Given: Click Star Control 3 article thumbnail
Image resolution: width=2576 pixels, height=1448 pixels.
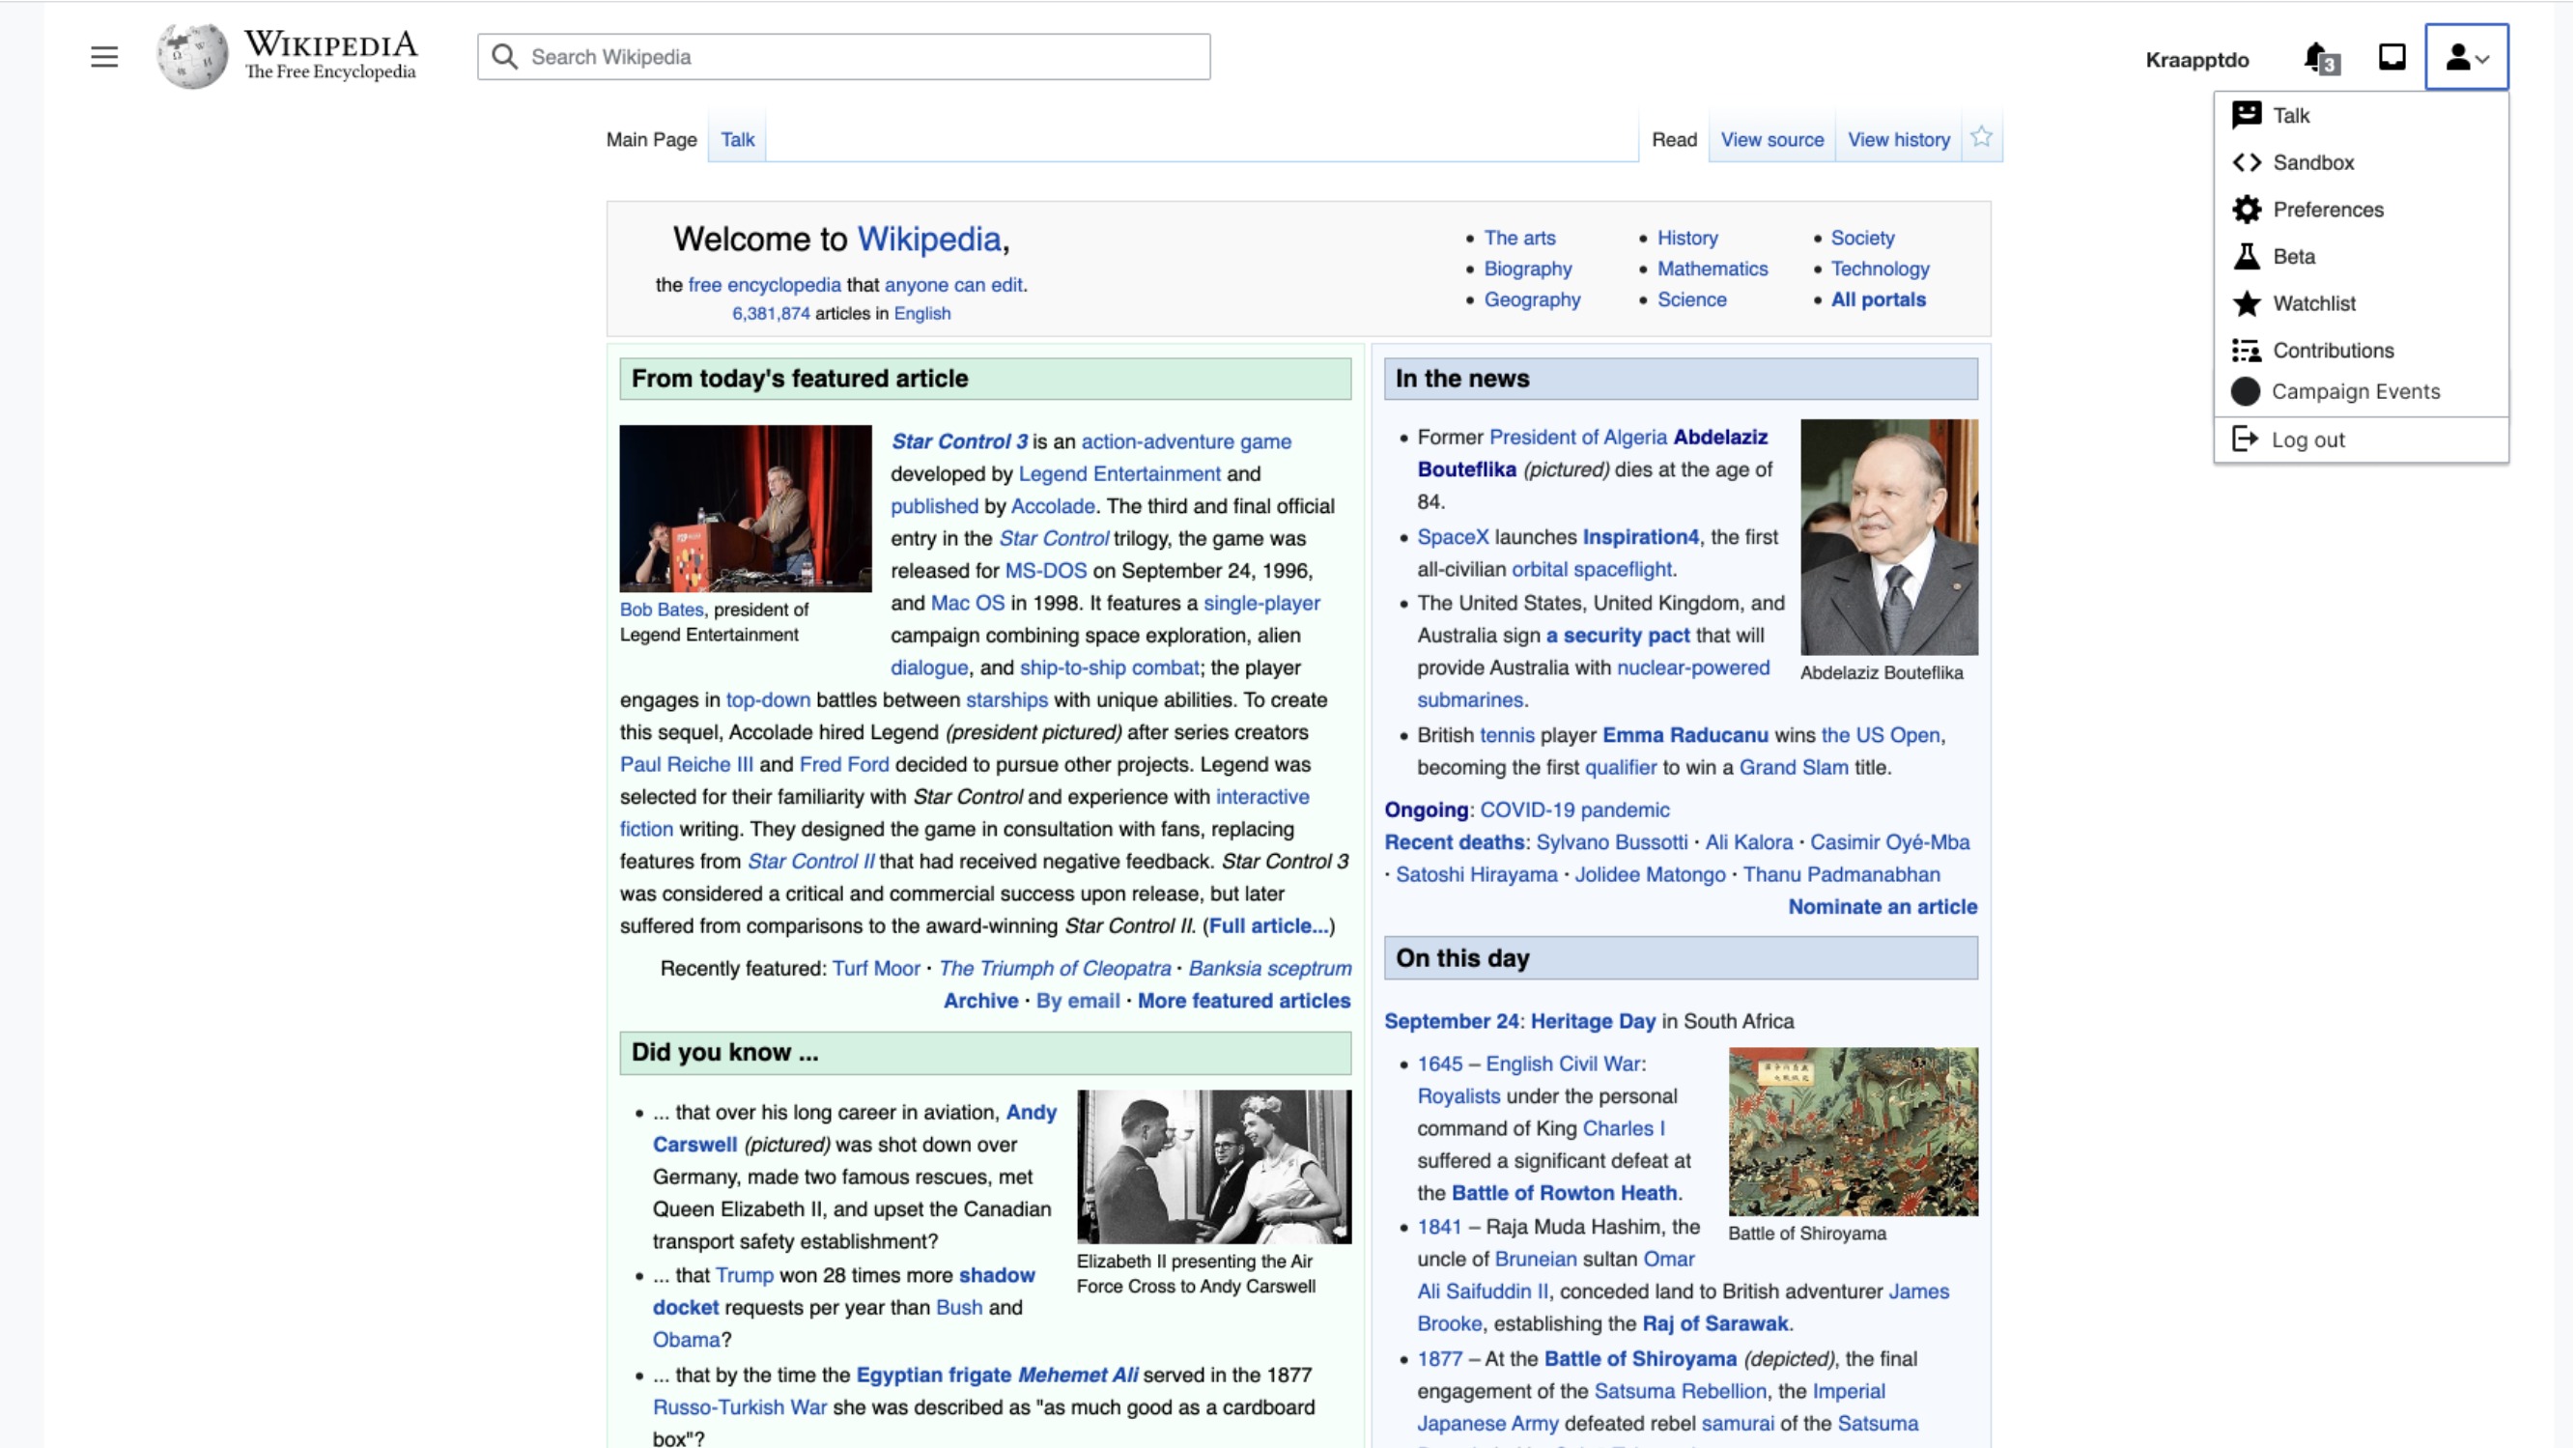Looking at the screenshot, I should (745, 508).
